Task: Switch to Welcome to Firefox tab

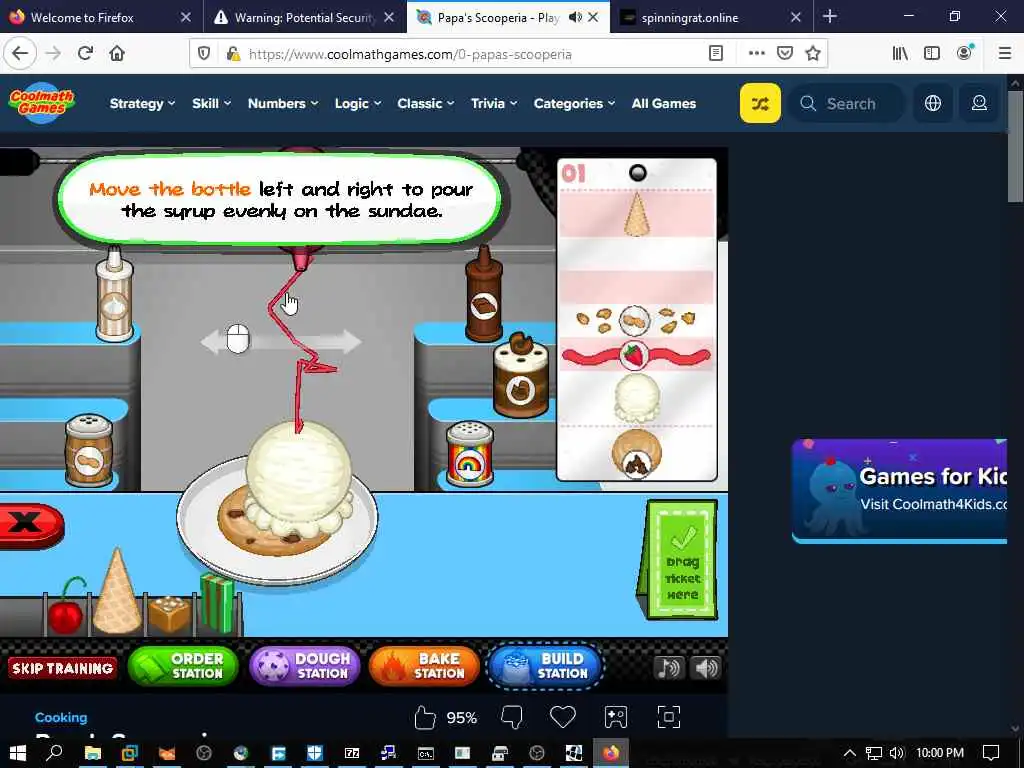Action: click(x=101, y=17)
